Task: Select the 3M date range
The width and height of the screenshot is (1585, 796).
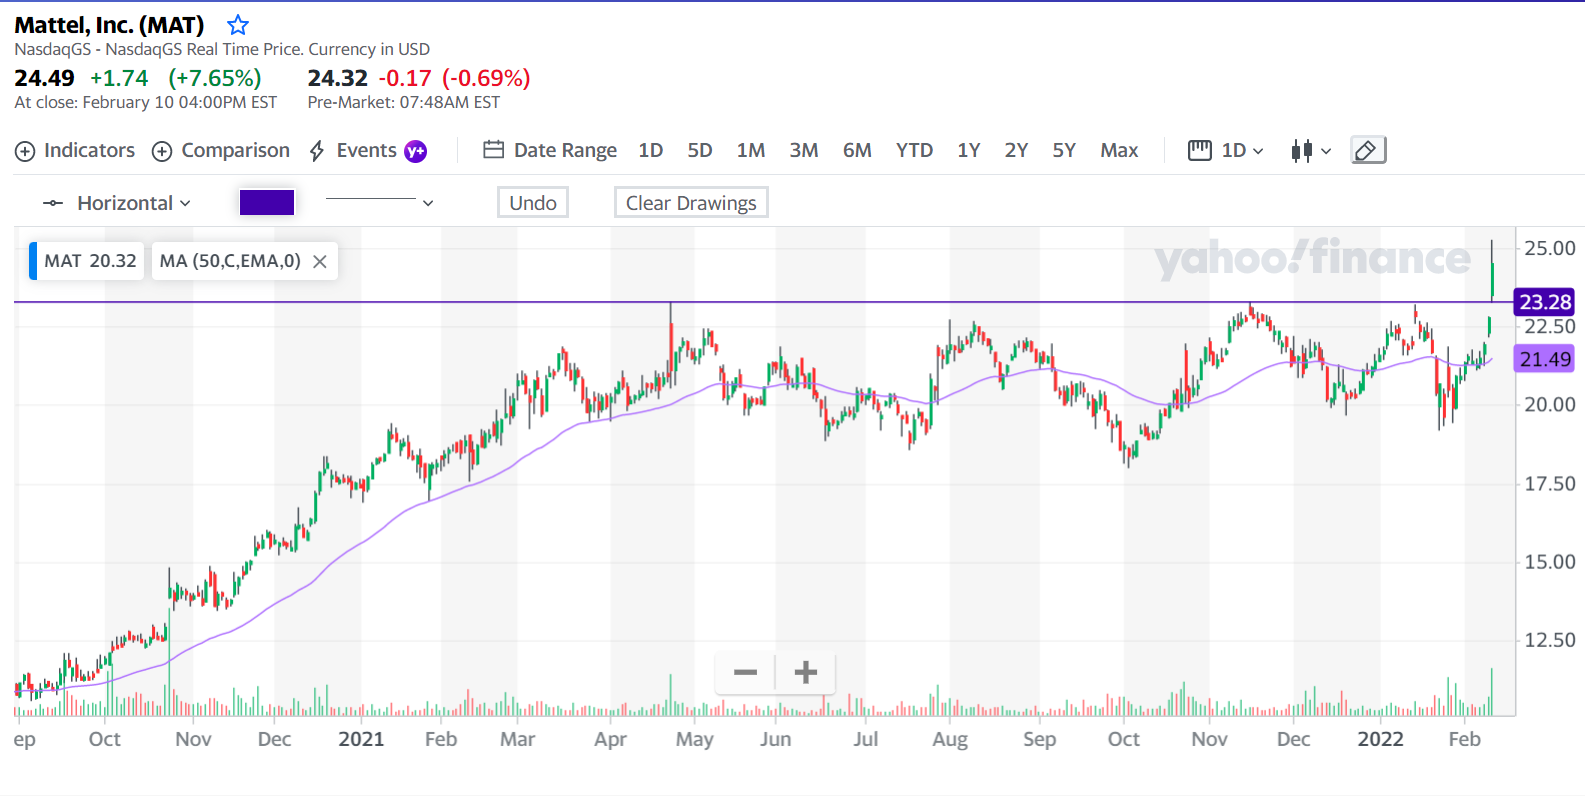Action: [x=804, y=150]
